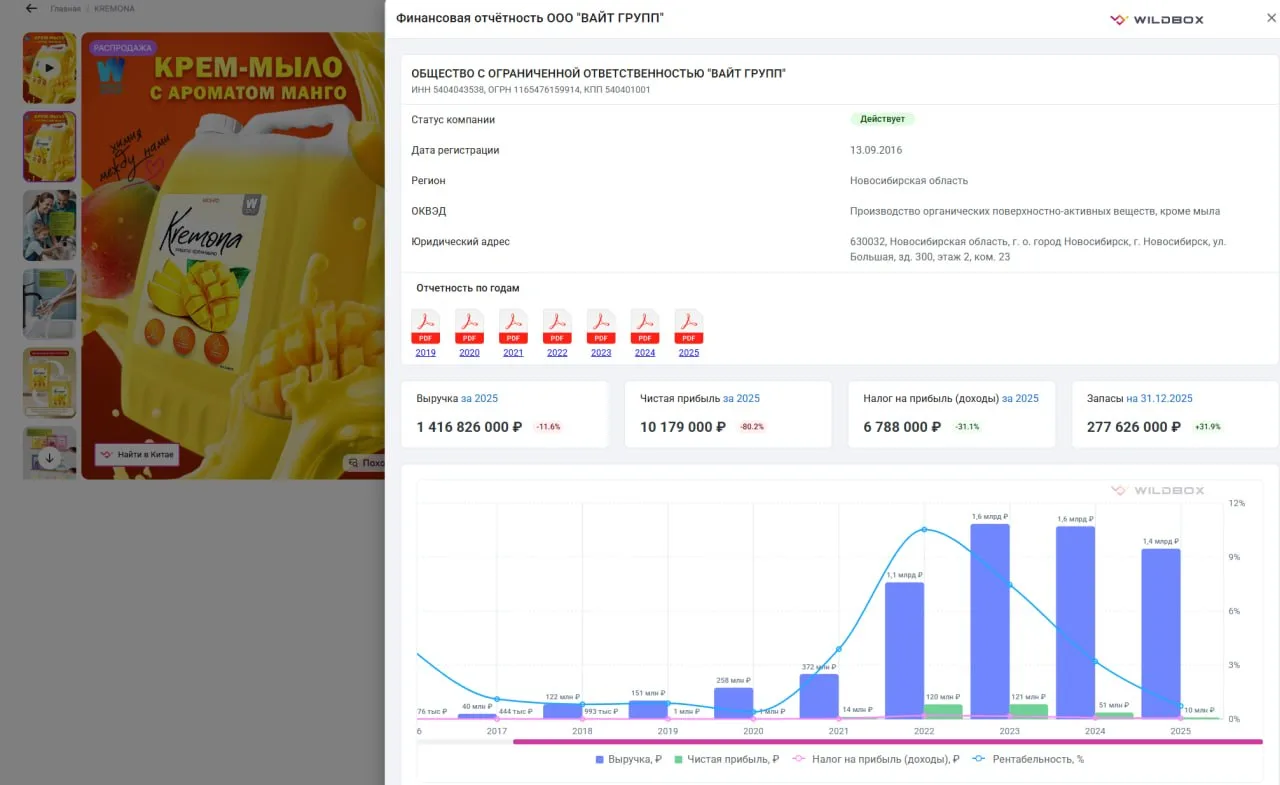This screenshot has height=785, width=1280.
Task: Click the 'Действует' company status badge
Action: click(882, 119)
